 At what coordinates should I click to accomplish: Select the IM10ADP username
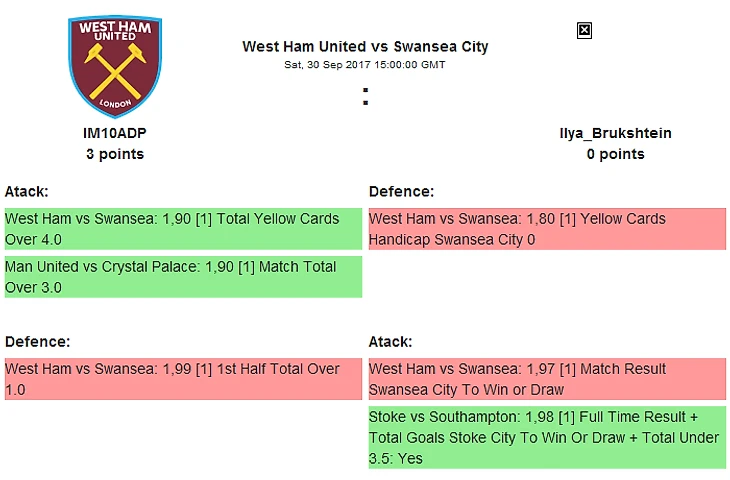click(115, 133)
